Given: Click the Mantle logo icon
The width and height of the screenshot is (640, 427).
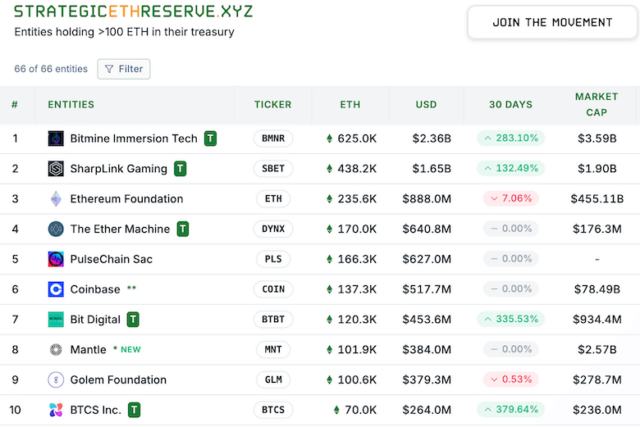Looking at the screenshot, I should (56, 350).
